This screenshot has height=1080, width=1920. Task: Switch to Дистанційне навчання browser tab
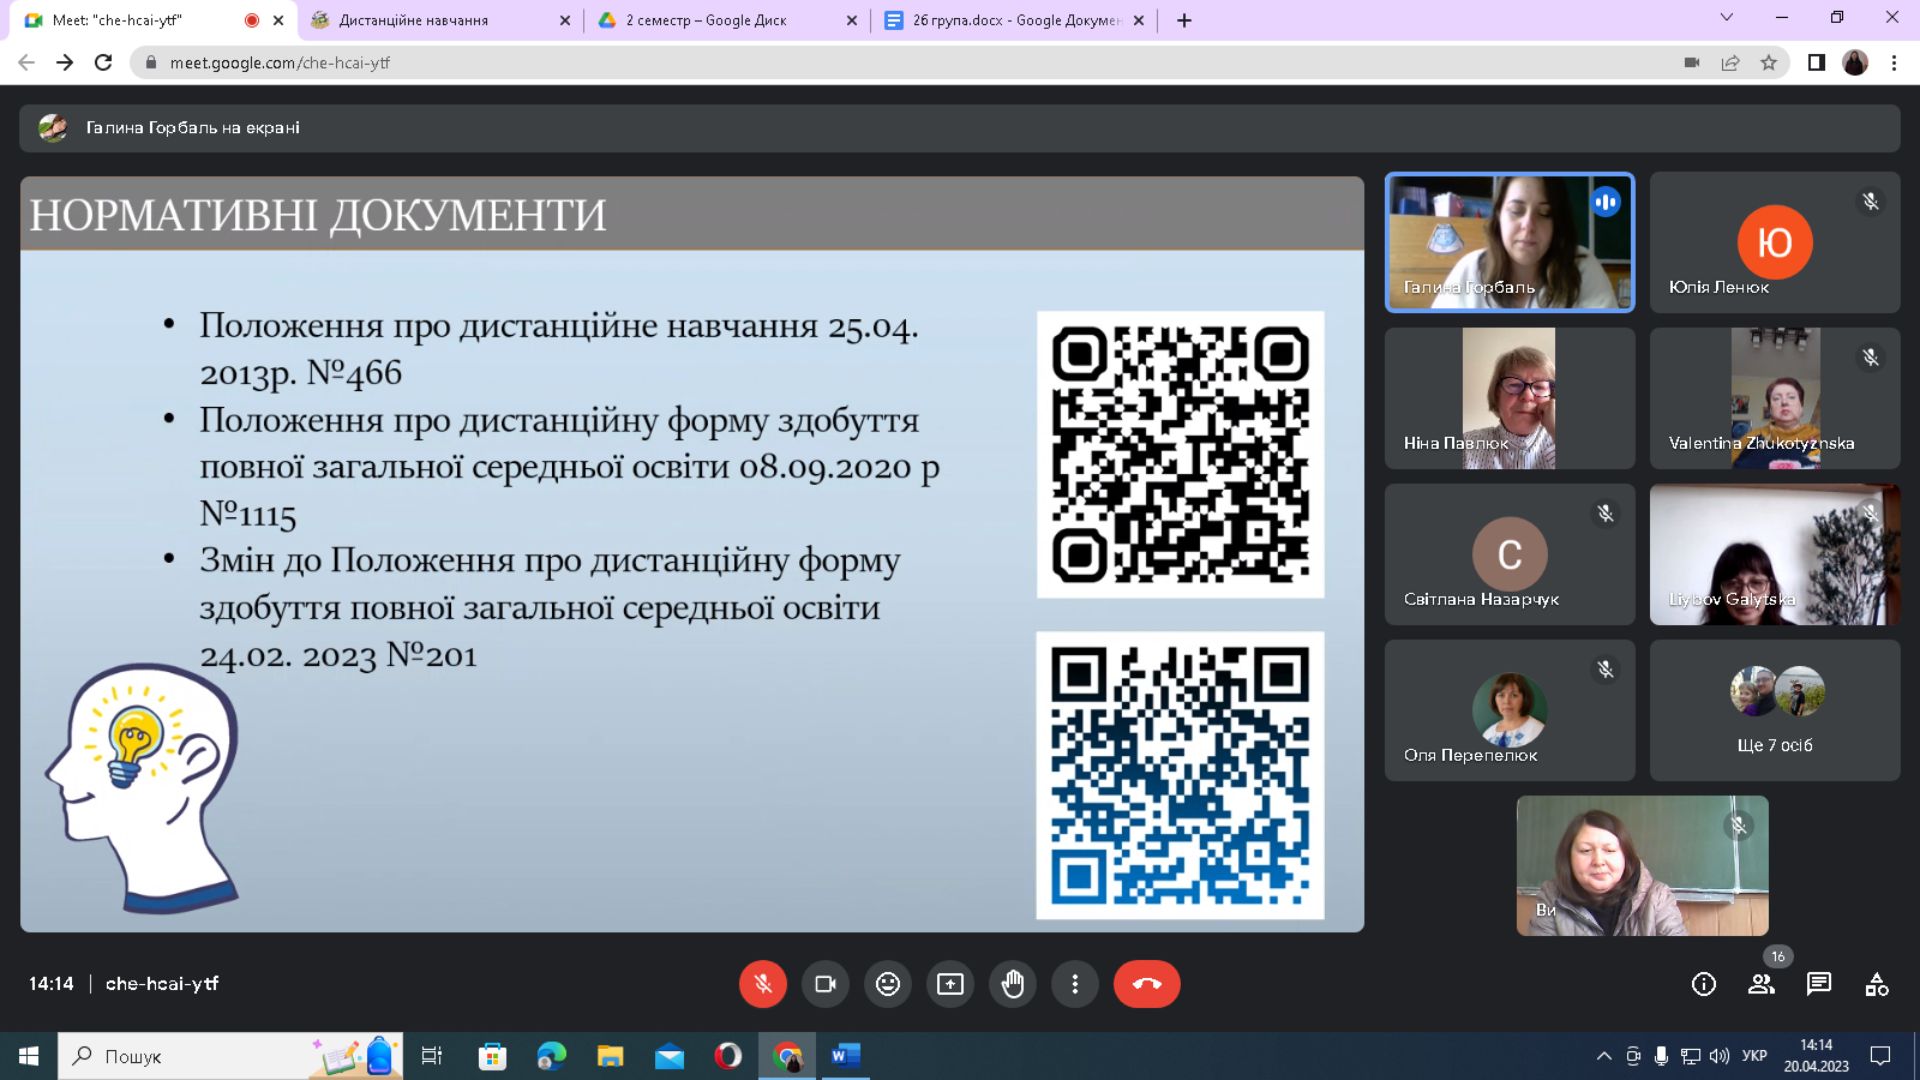440,20
